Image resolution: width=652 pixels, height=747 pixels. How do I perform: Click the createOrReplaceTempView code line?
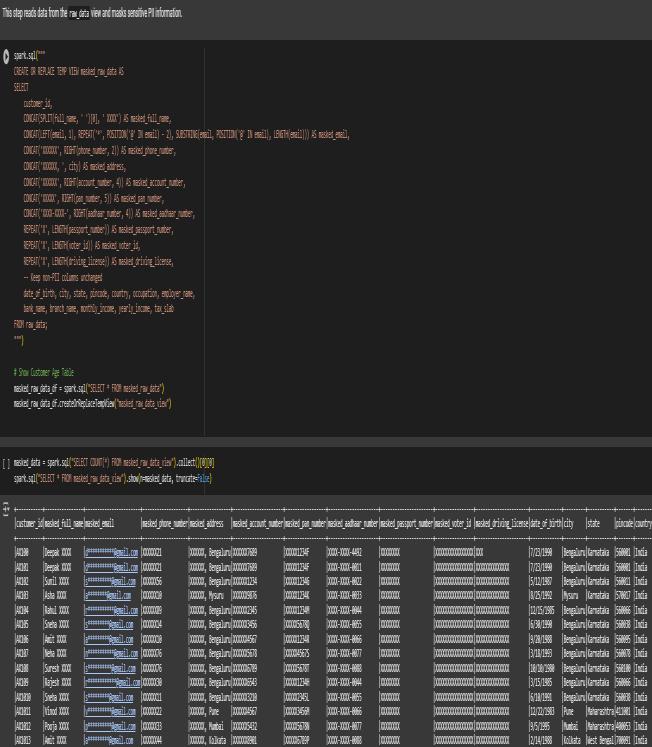coord(92,404)
